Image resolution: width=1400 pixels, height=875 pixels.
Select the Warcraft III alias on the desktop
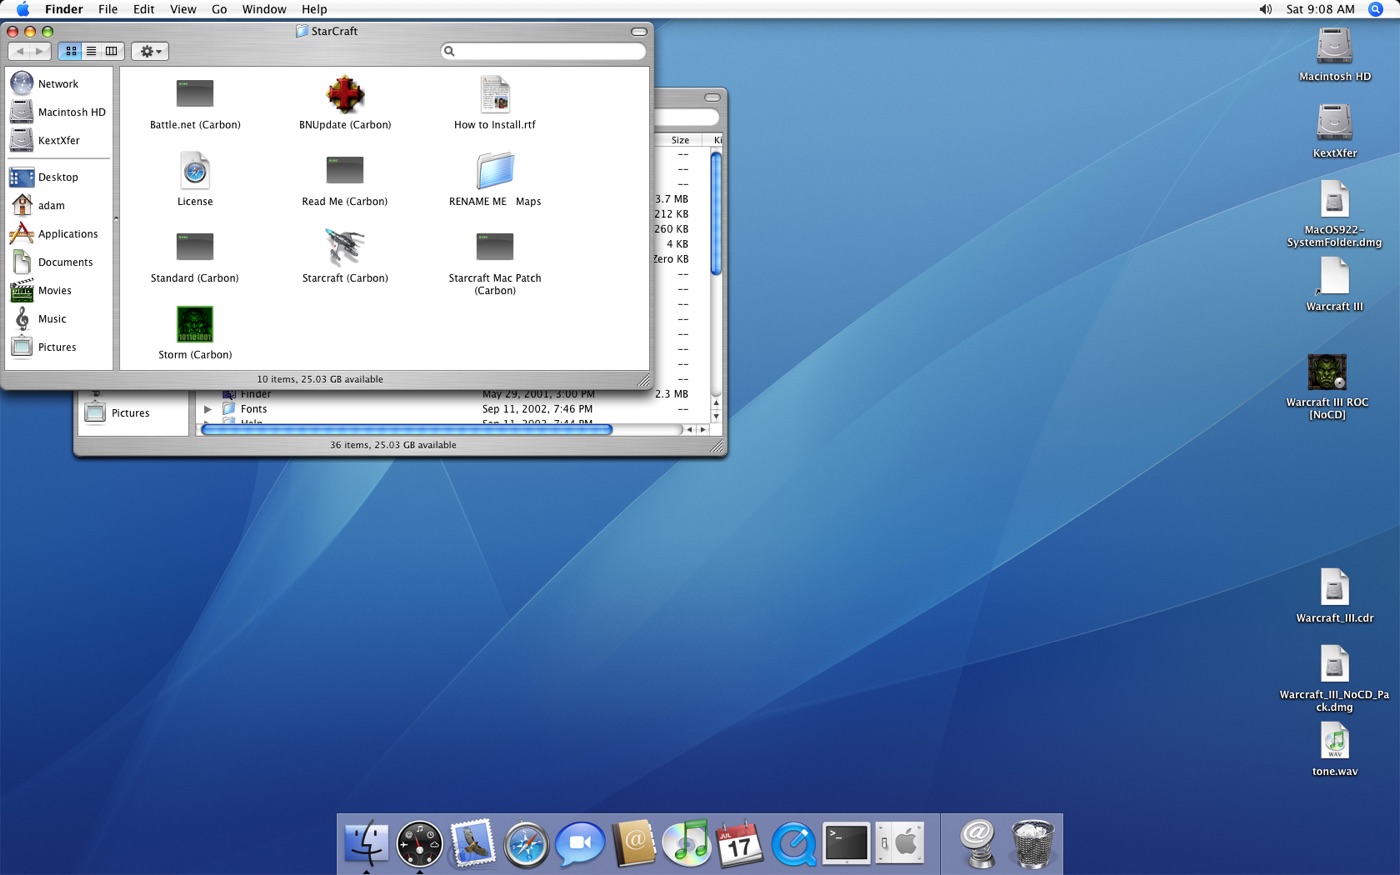[x=1334, y=276]
